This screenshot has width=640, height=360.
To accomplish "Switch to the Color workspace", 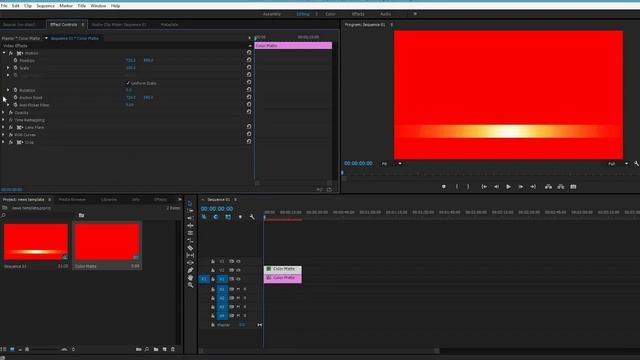I will (x=330, y=14).
